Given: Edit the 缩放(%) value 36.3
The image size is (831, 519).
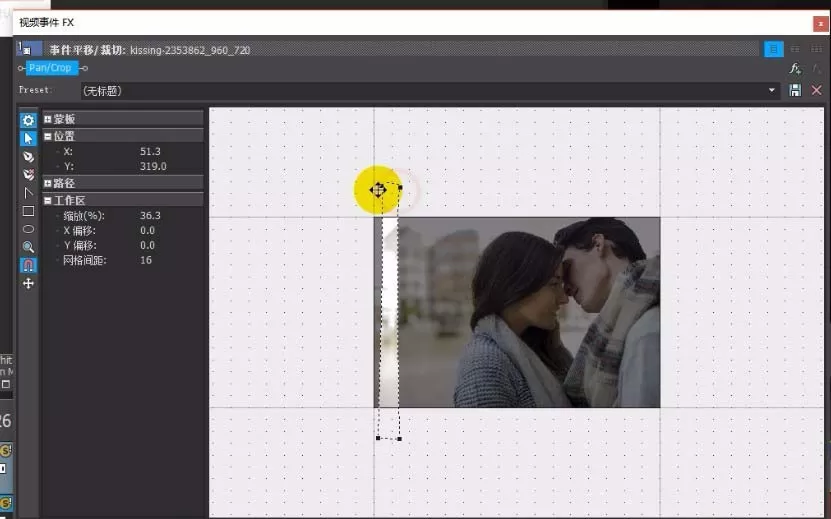Looking at the screenshot, I should (x=151, y=216).
